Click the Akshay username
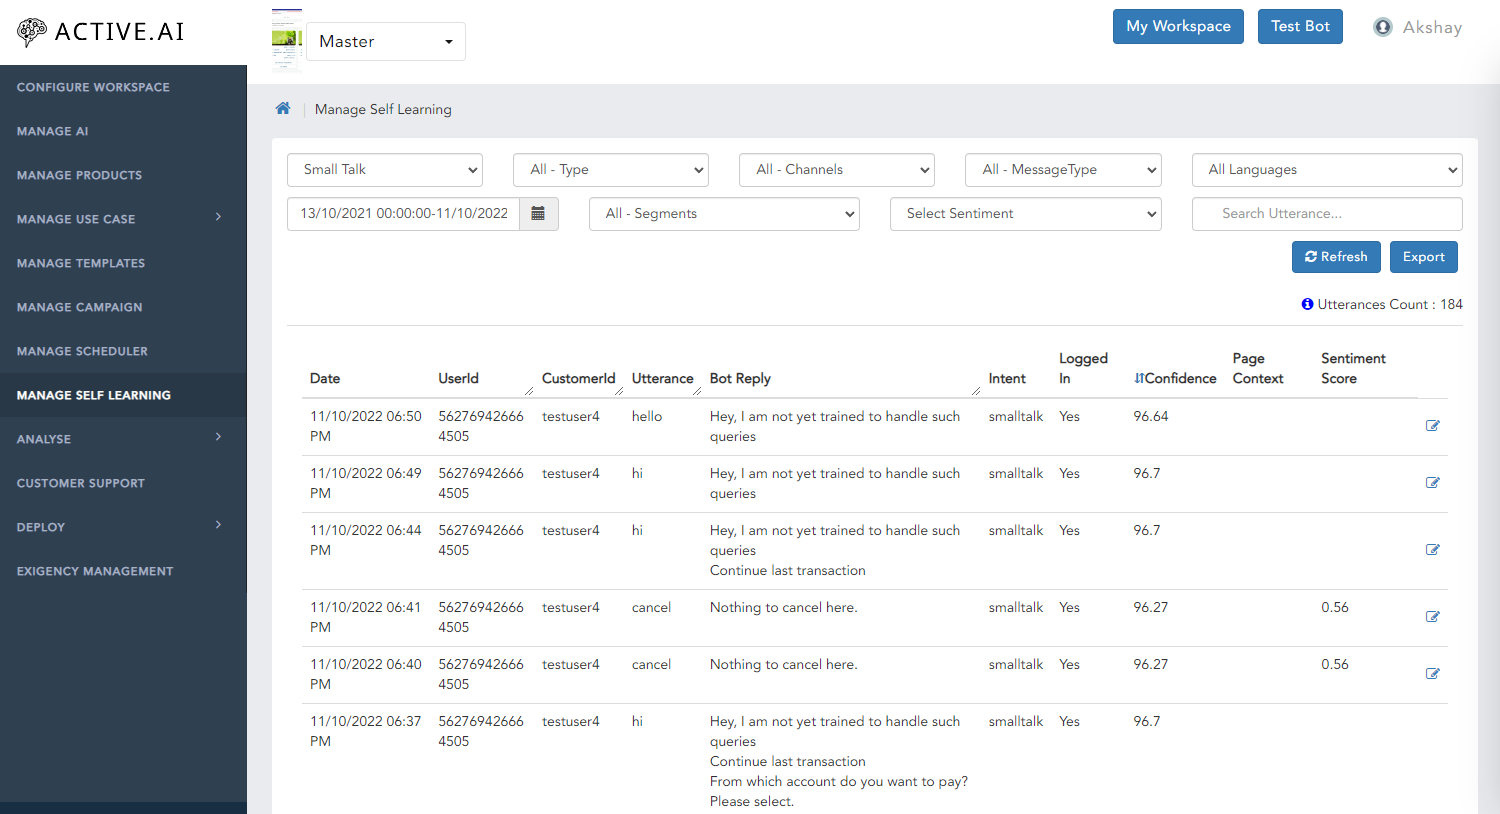 [x=1432, y=27]
